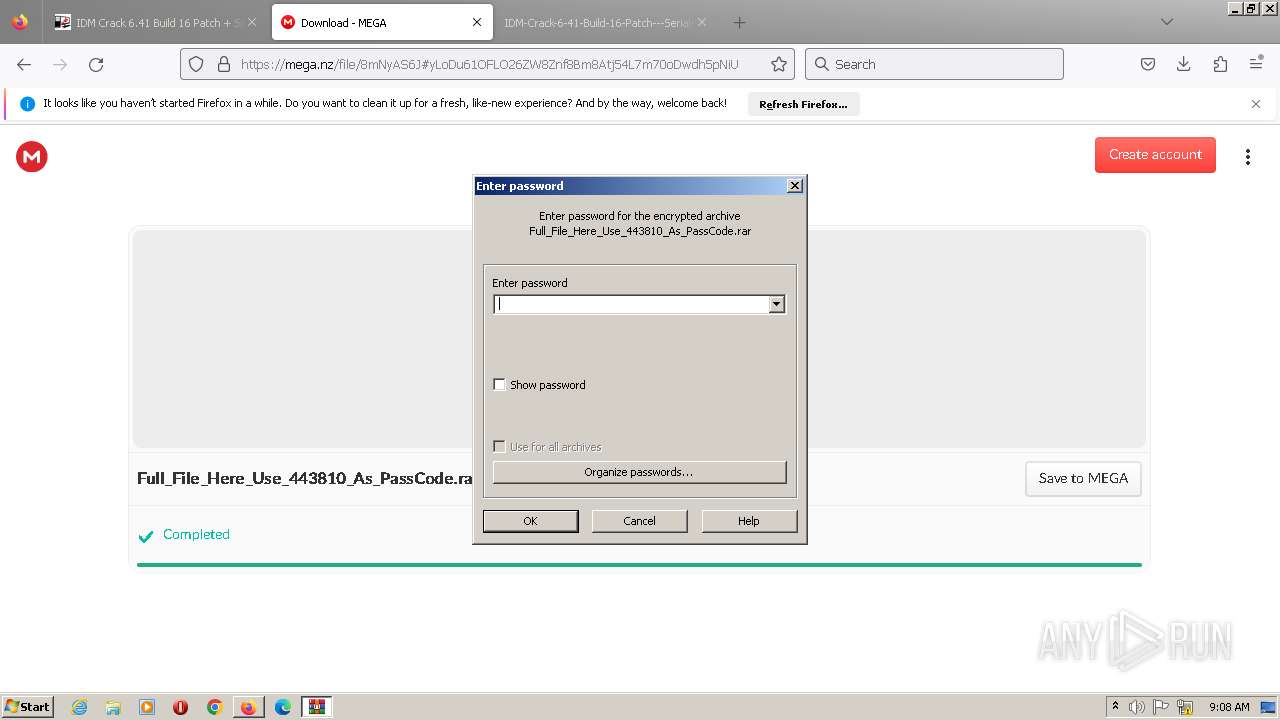Click the volume speaker tray icon
The image size is (1280, 720).
click(1137, 707)
